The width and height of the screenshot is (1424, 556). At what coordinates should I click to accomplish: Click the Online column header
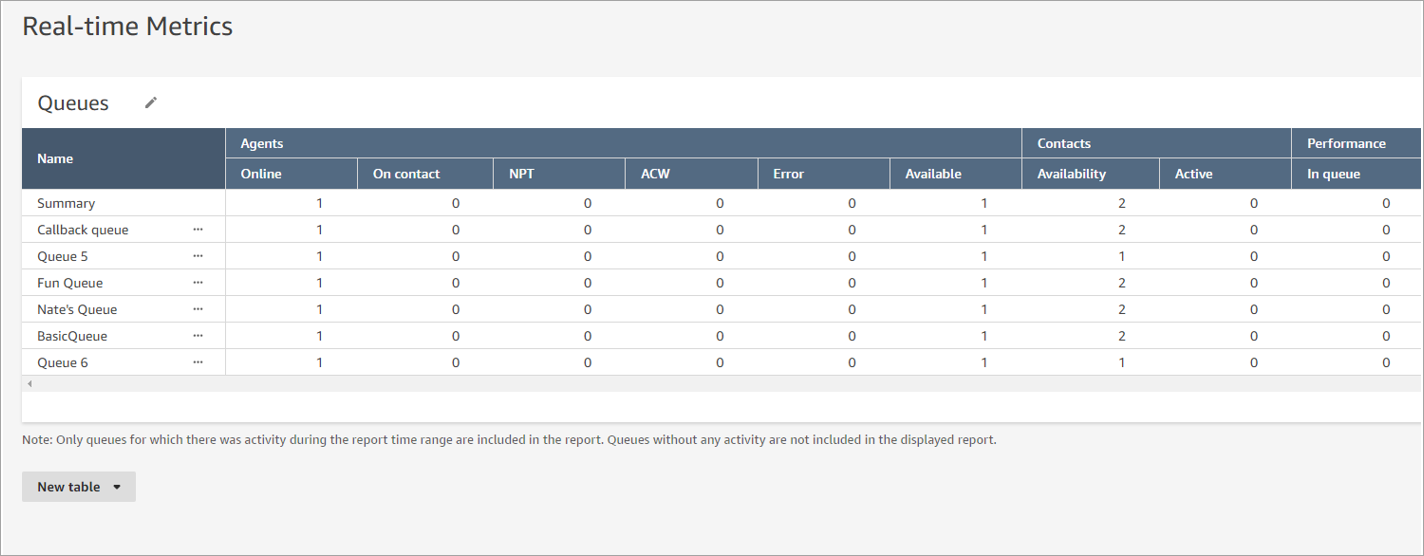pyautogui.click(x=261, y=174)
